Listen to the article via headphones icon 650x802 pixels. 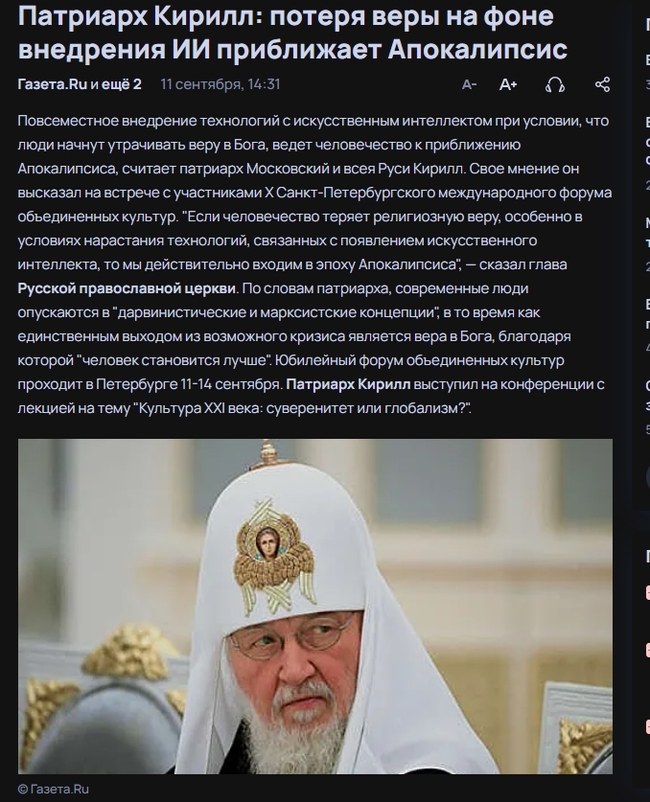(555, 85)
